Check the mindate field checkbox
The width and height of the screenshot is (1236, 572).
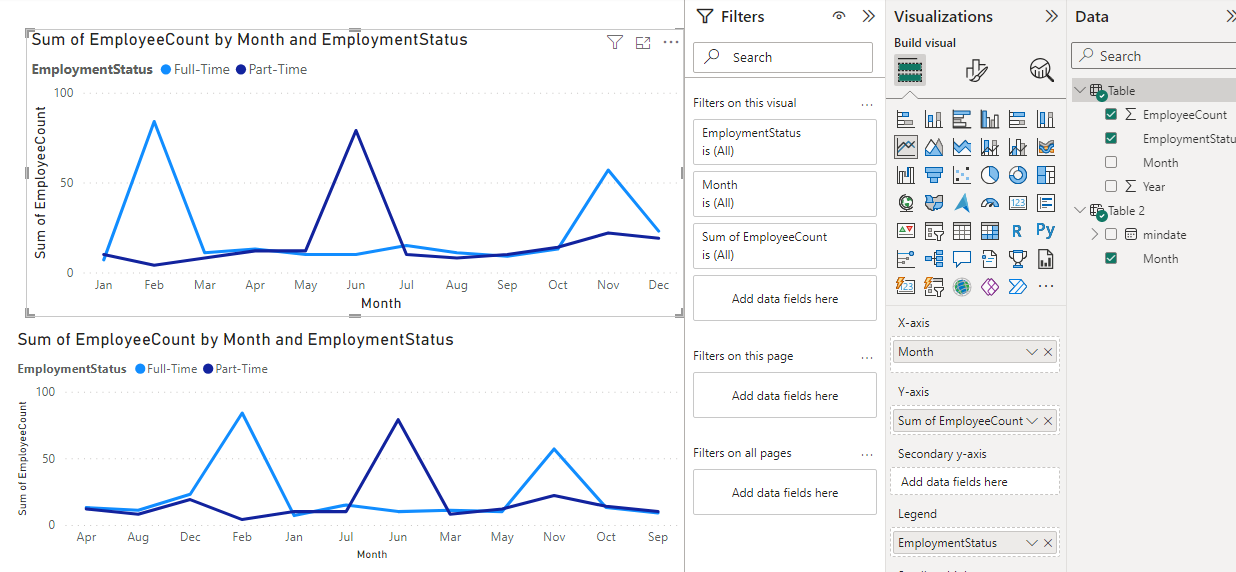[1111, 235]
